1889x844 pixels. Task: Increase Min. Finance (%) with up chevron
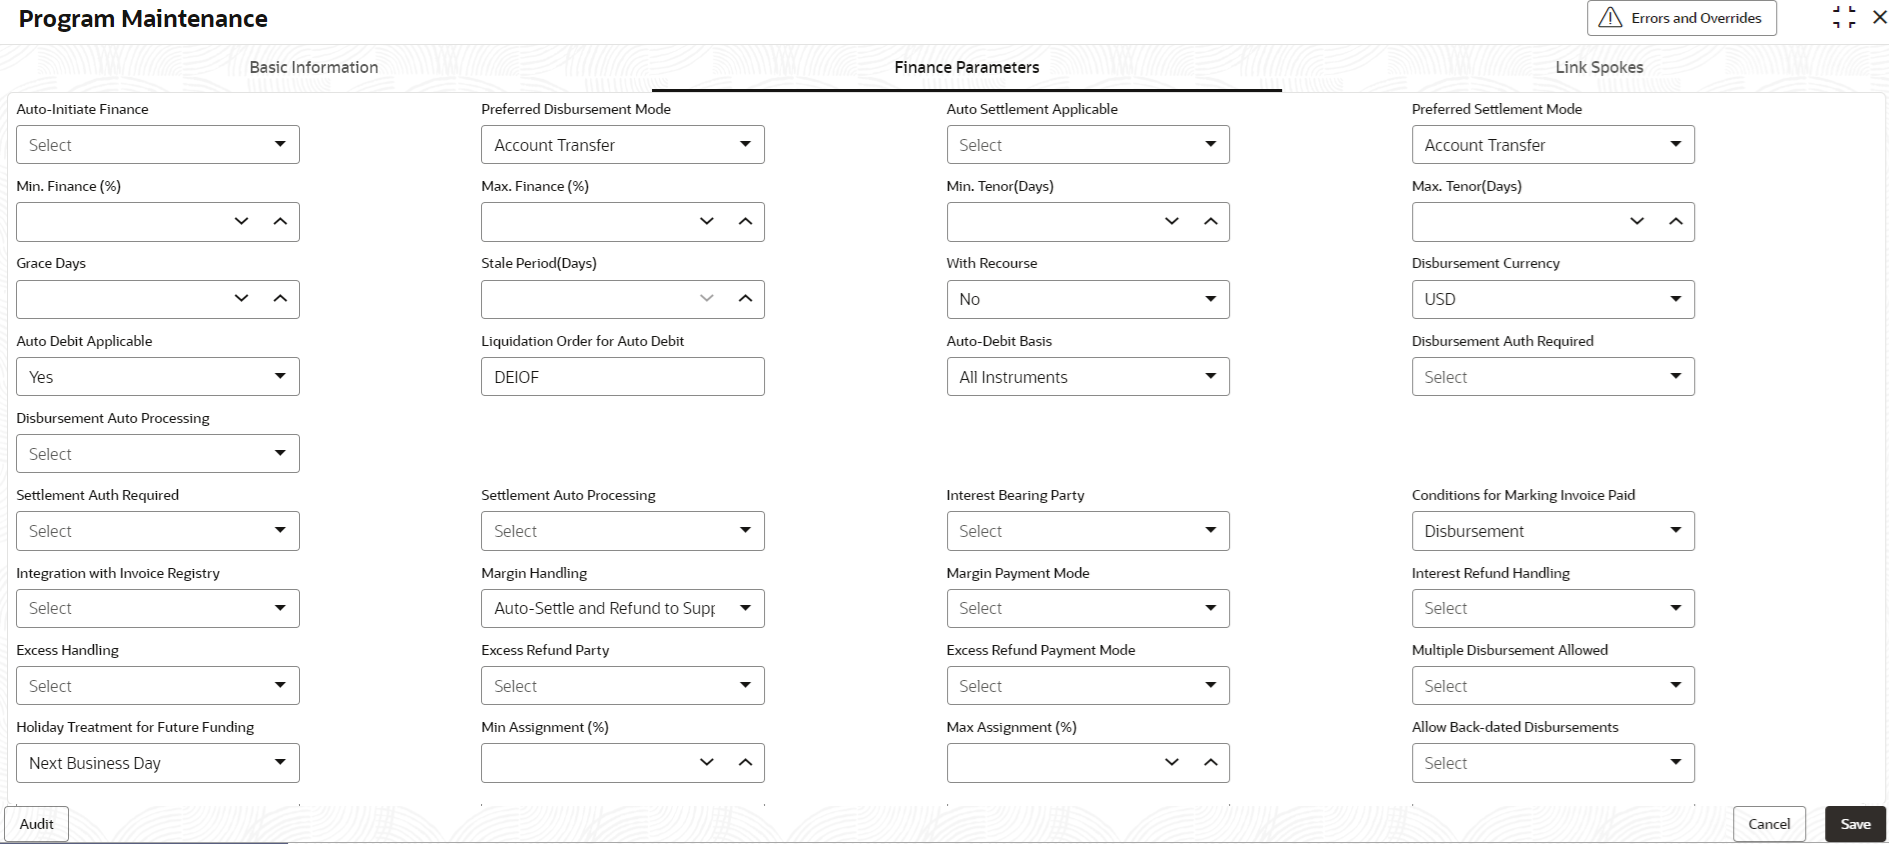280,222
